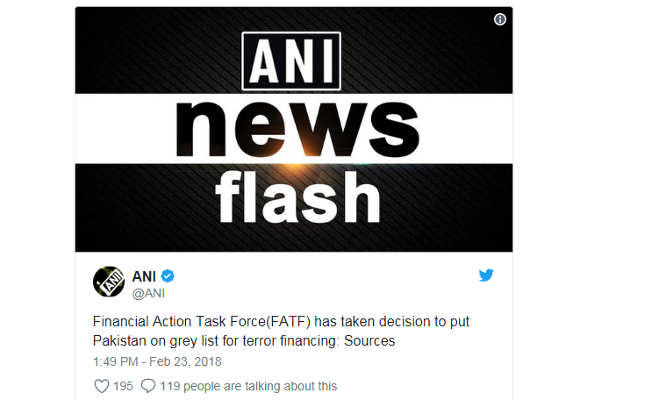Image resolution: width=659 pixels, height=400 pixels.
Task: Click the 195 likes count
Action: coord(124,385)
